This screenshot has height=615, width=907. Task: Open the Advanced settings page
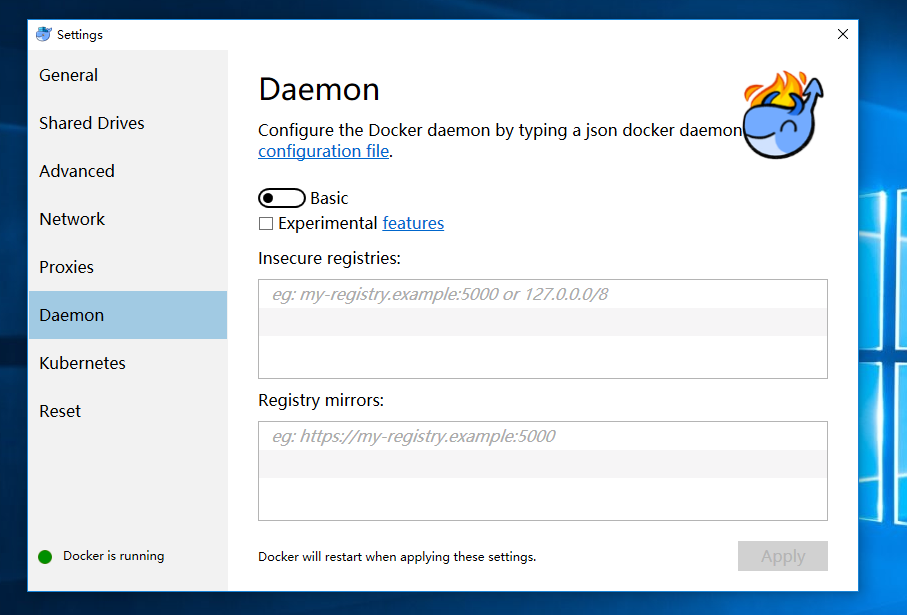[127, 171]
